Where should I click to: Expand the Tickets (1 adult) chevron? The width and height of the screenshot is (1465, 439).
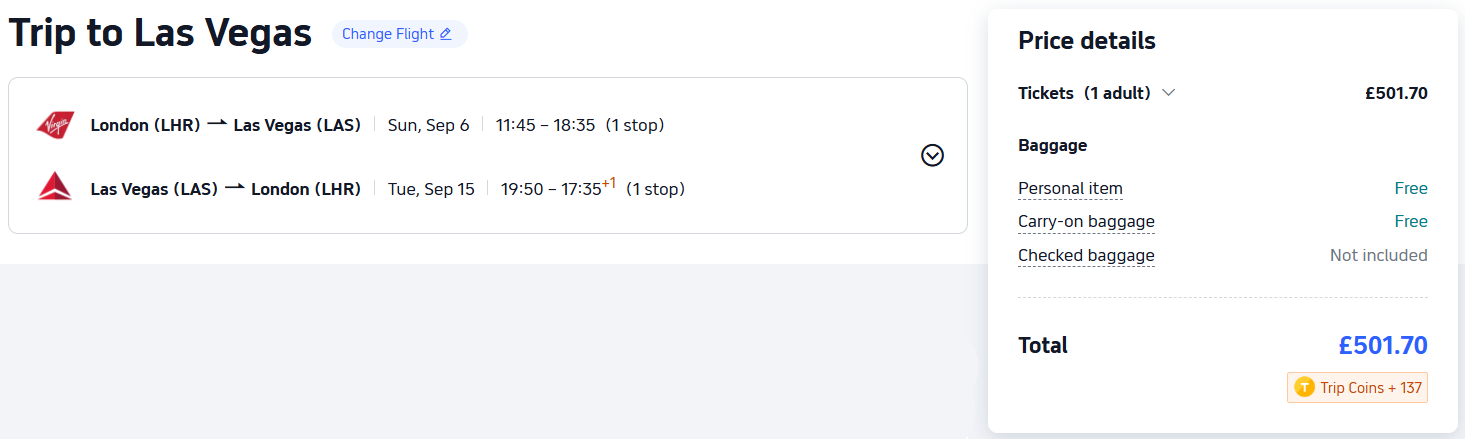point(1168,93)
